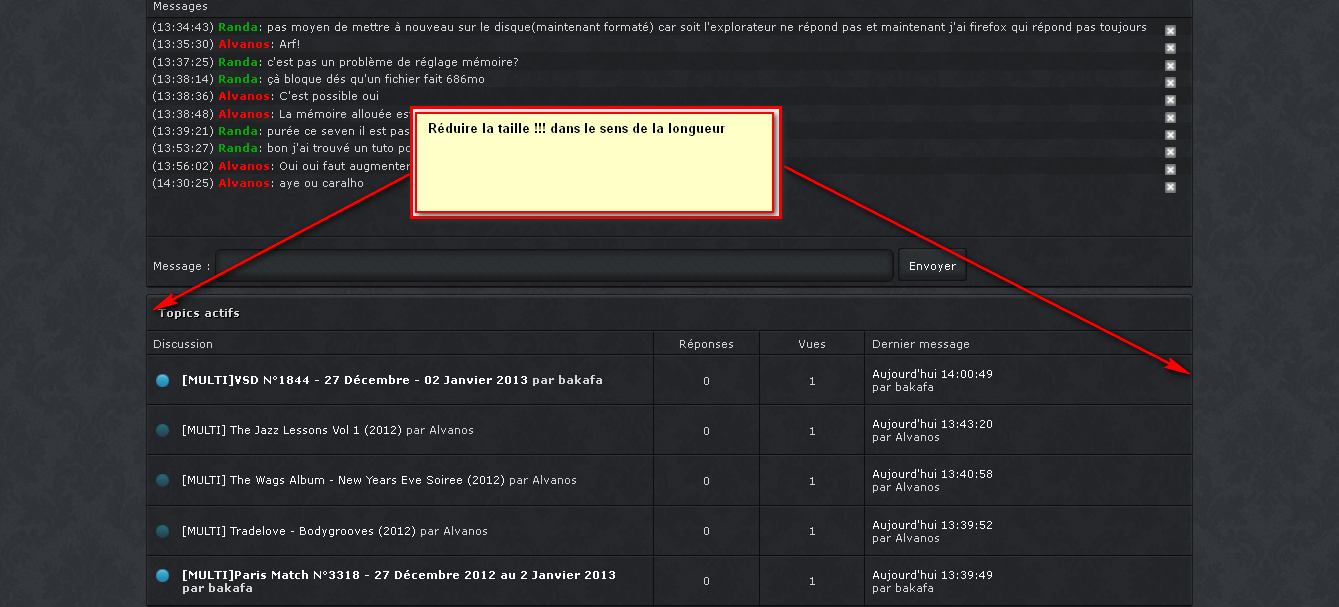Screen dimensions: 1339x607
Task: Click username Randa in 13:34:43 message
Action: 238,27
